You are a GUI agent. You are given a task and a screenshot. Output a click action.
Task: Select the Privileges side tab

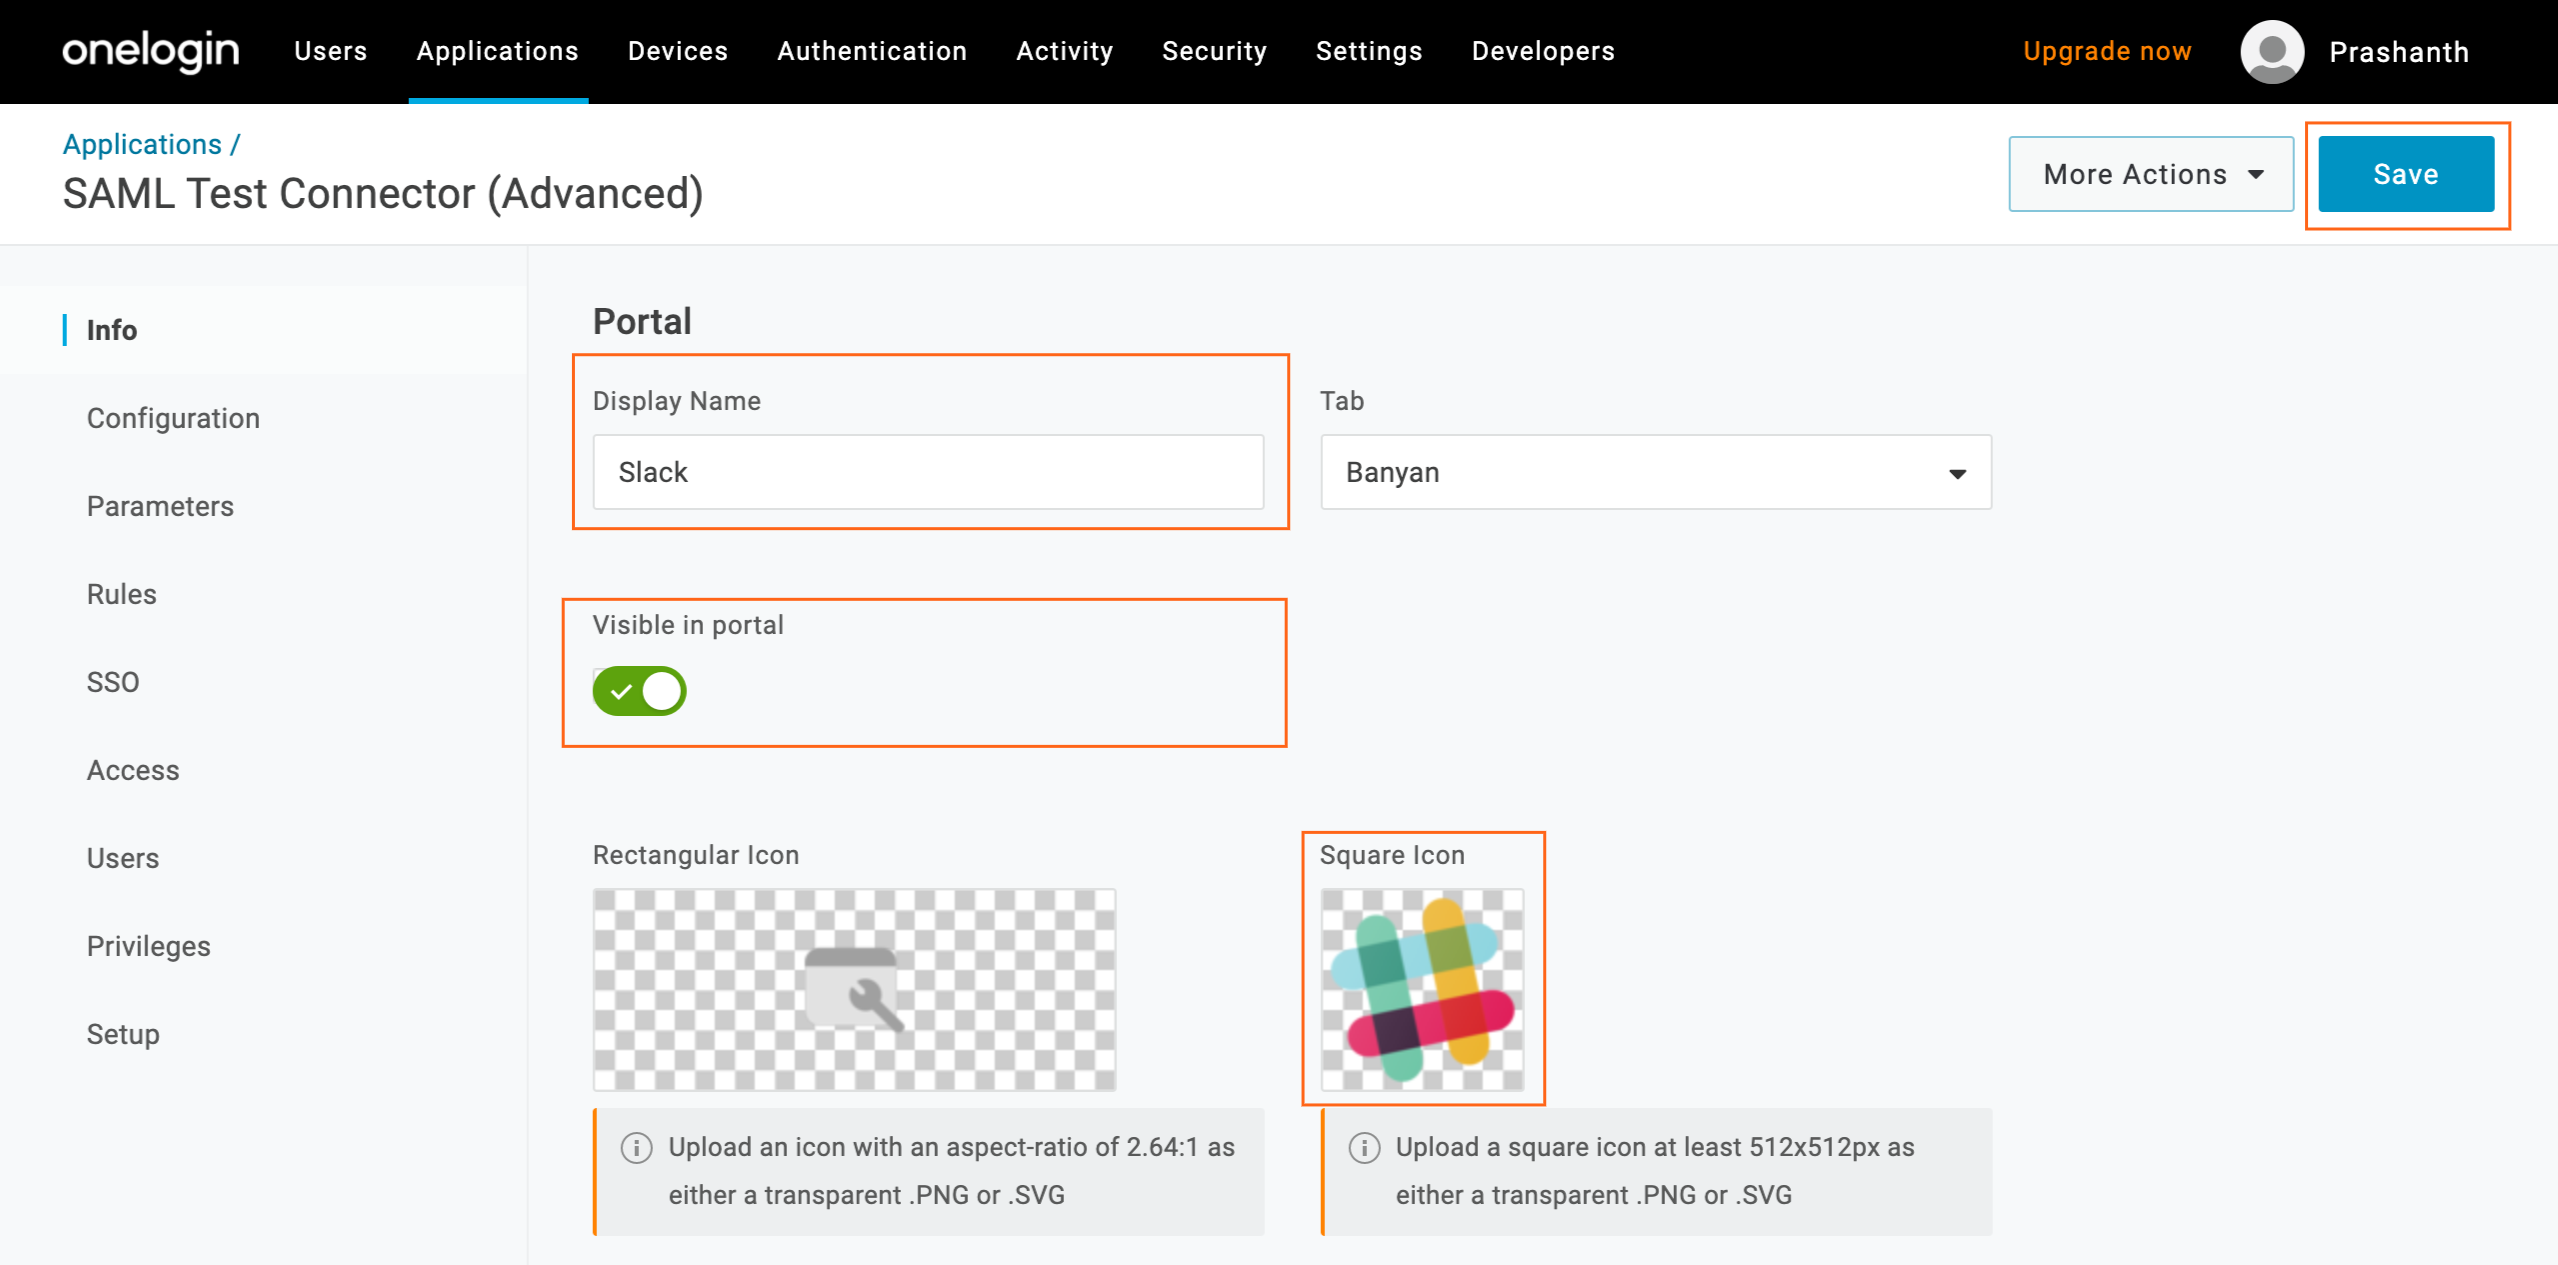148,946
